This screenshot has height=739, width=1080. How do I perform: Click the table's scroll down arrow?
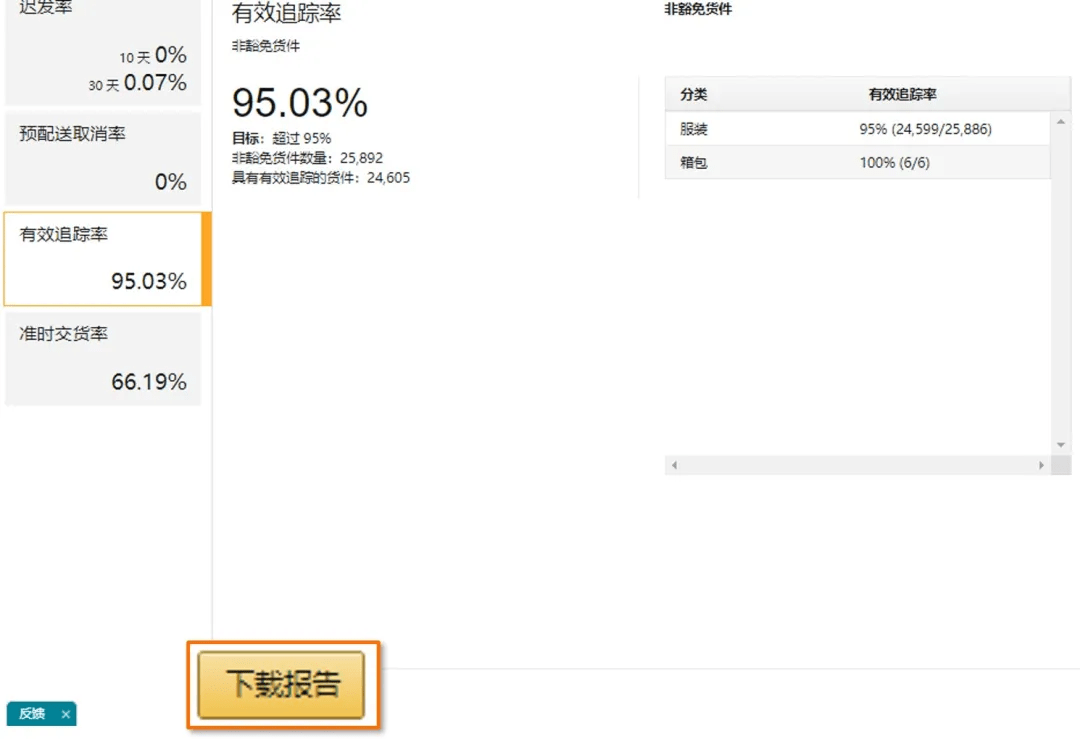coord(1061,445)
